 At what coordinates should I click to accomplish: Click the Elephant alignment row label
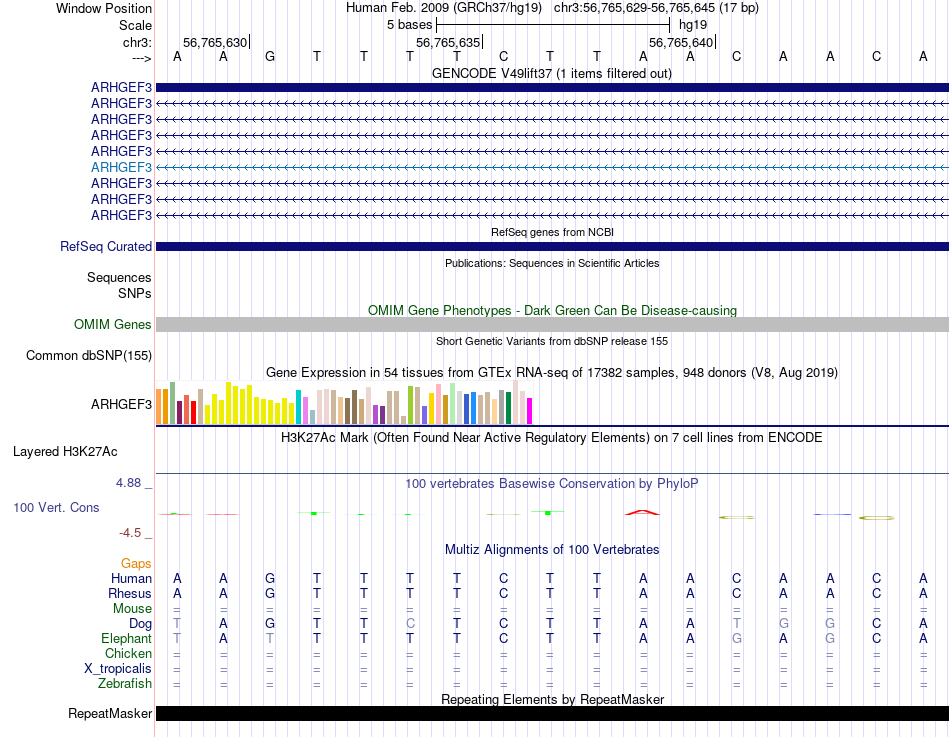coord(126,639)
